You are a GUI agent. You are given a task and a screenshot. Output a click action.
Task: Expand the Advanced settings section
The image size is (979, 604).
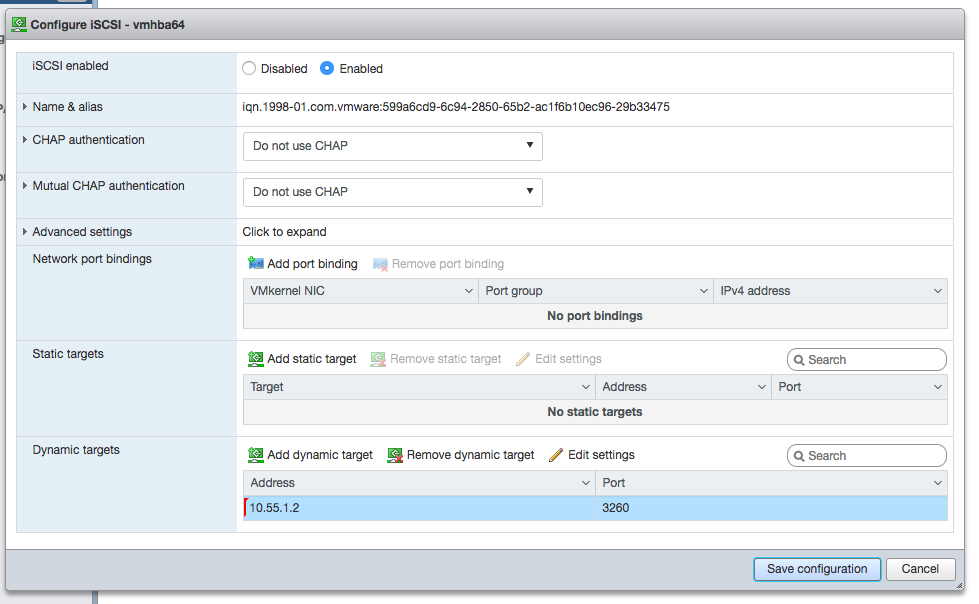(x=24, y=232)
